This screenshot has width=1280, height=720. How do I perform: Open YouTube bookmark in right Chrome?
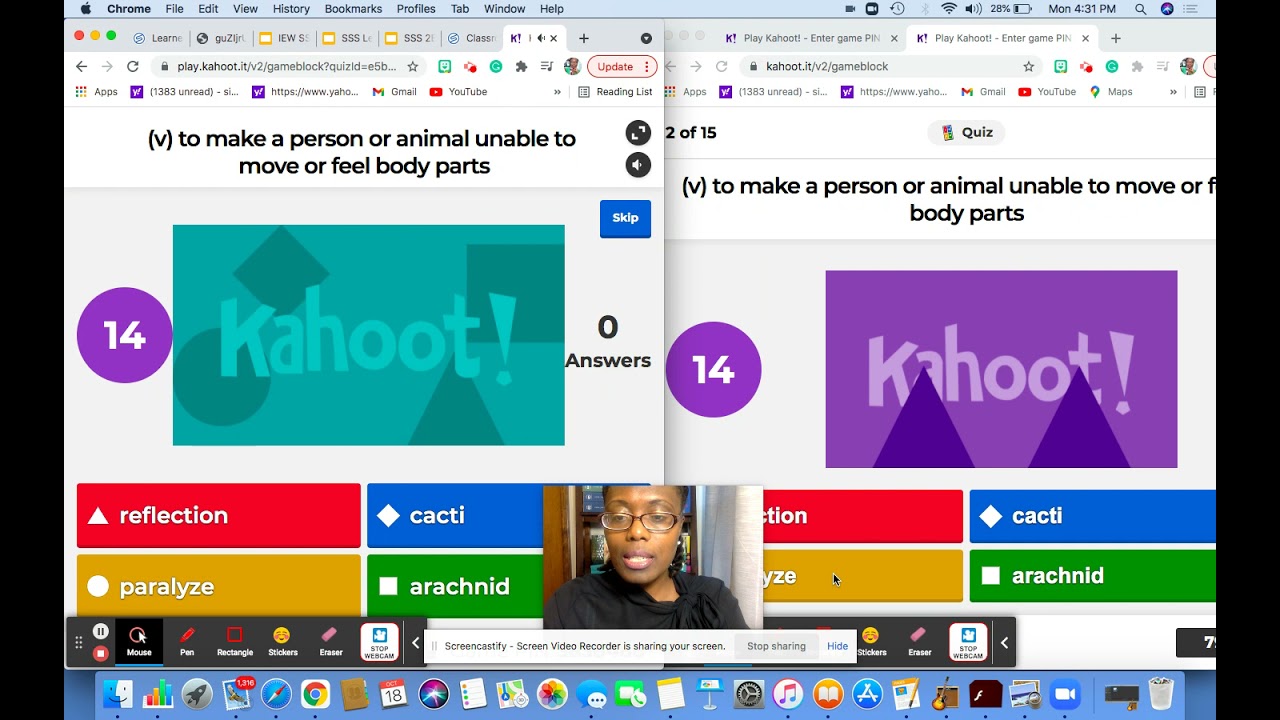pyautogui.click(x=1047, y=92)
